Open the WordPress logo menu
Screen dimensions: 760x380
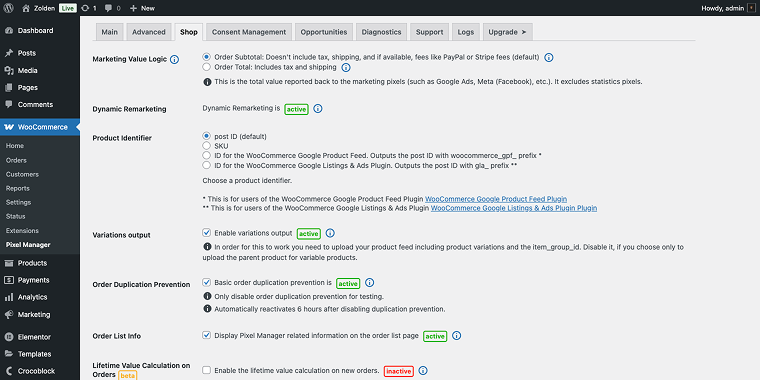point(9,8)
